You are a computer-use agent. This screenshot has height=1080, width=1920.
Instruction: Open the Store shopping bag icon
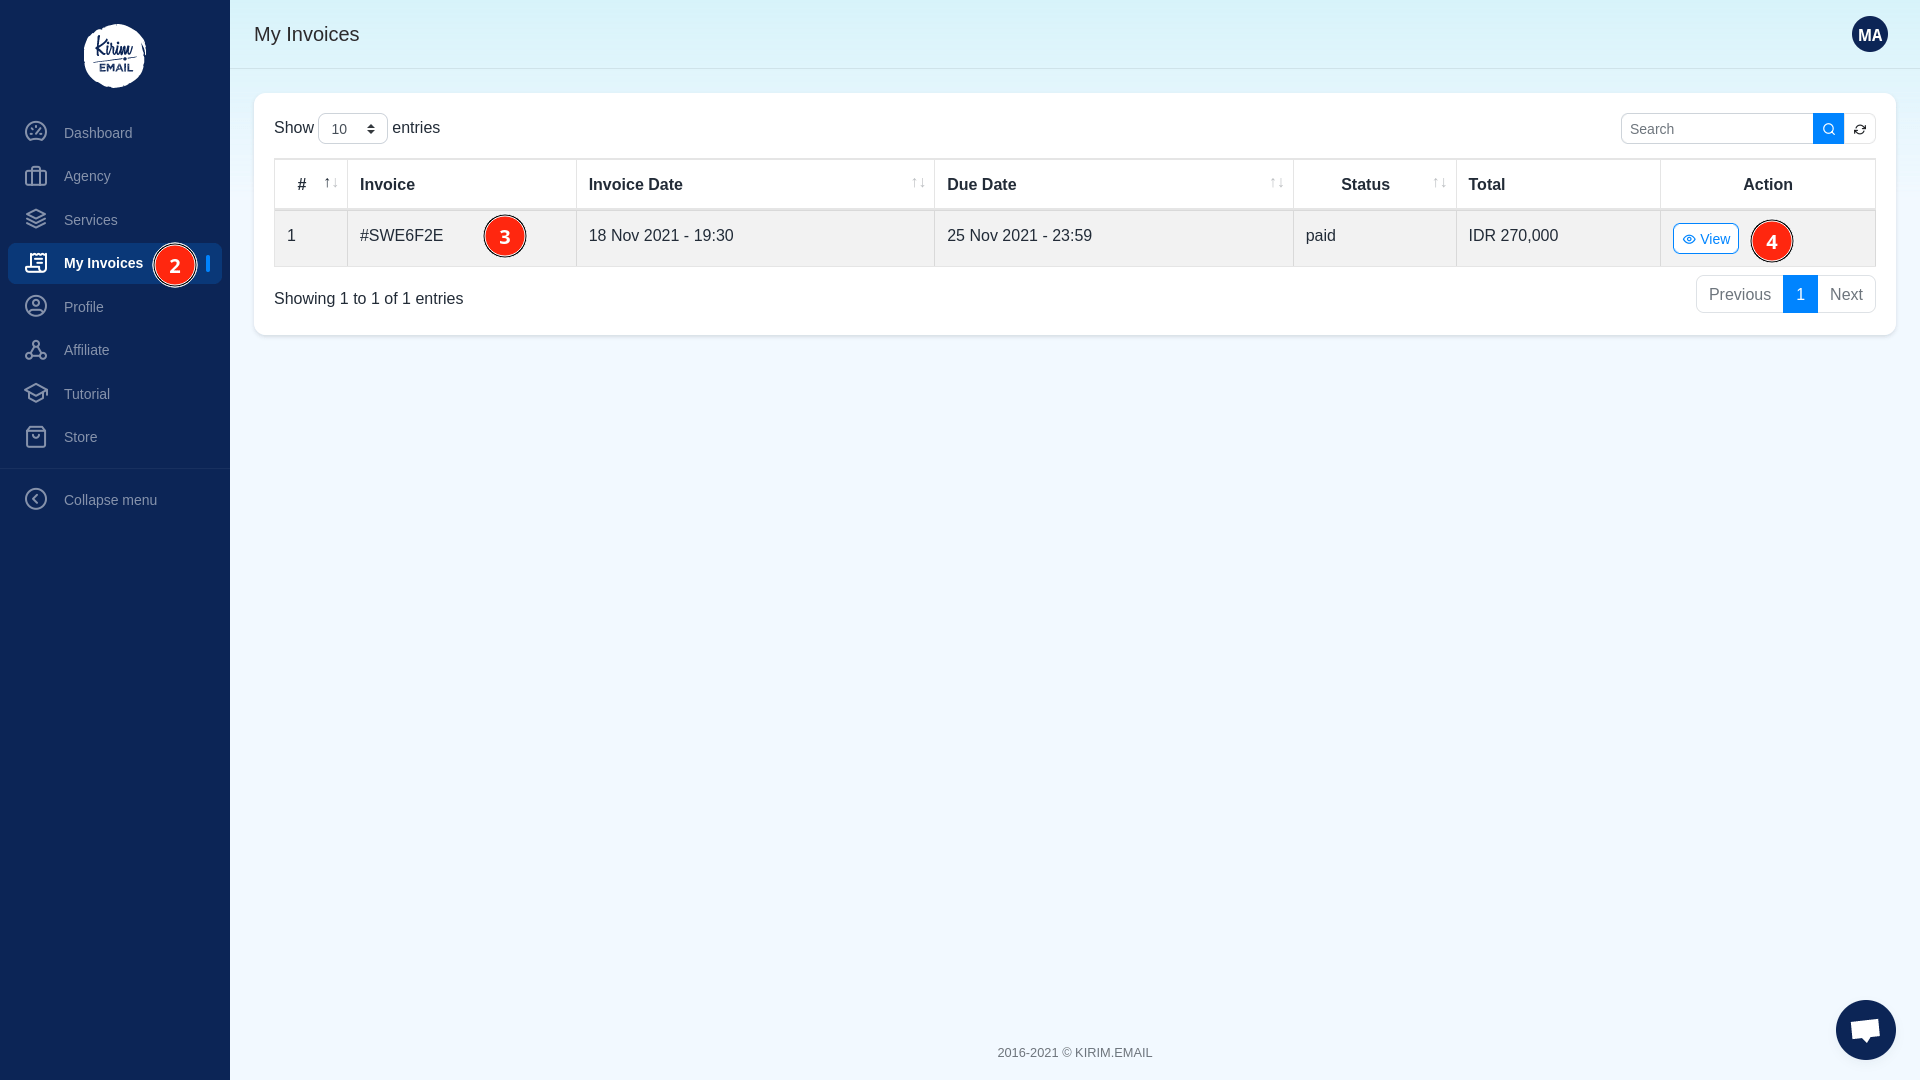[36, 436]
